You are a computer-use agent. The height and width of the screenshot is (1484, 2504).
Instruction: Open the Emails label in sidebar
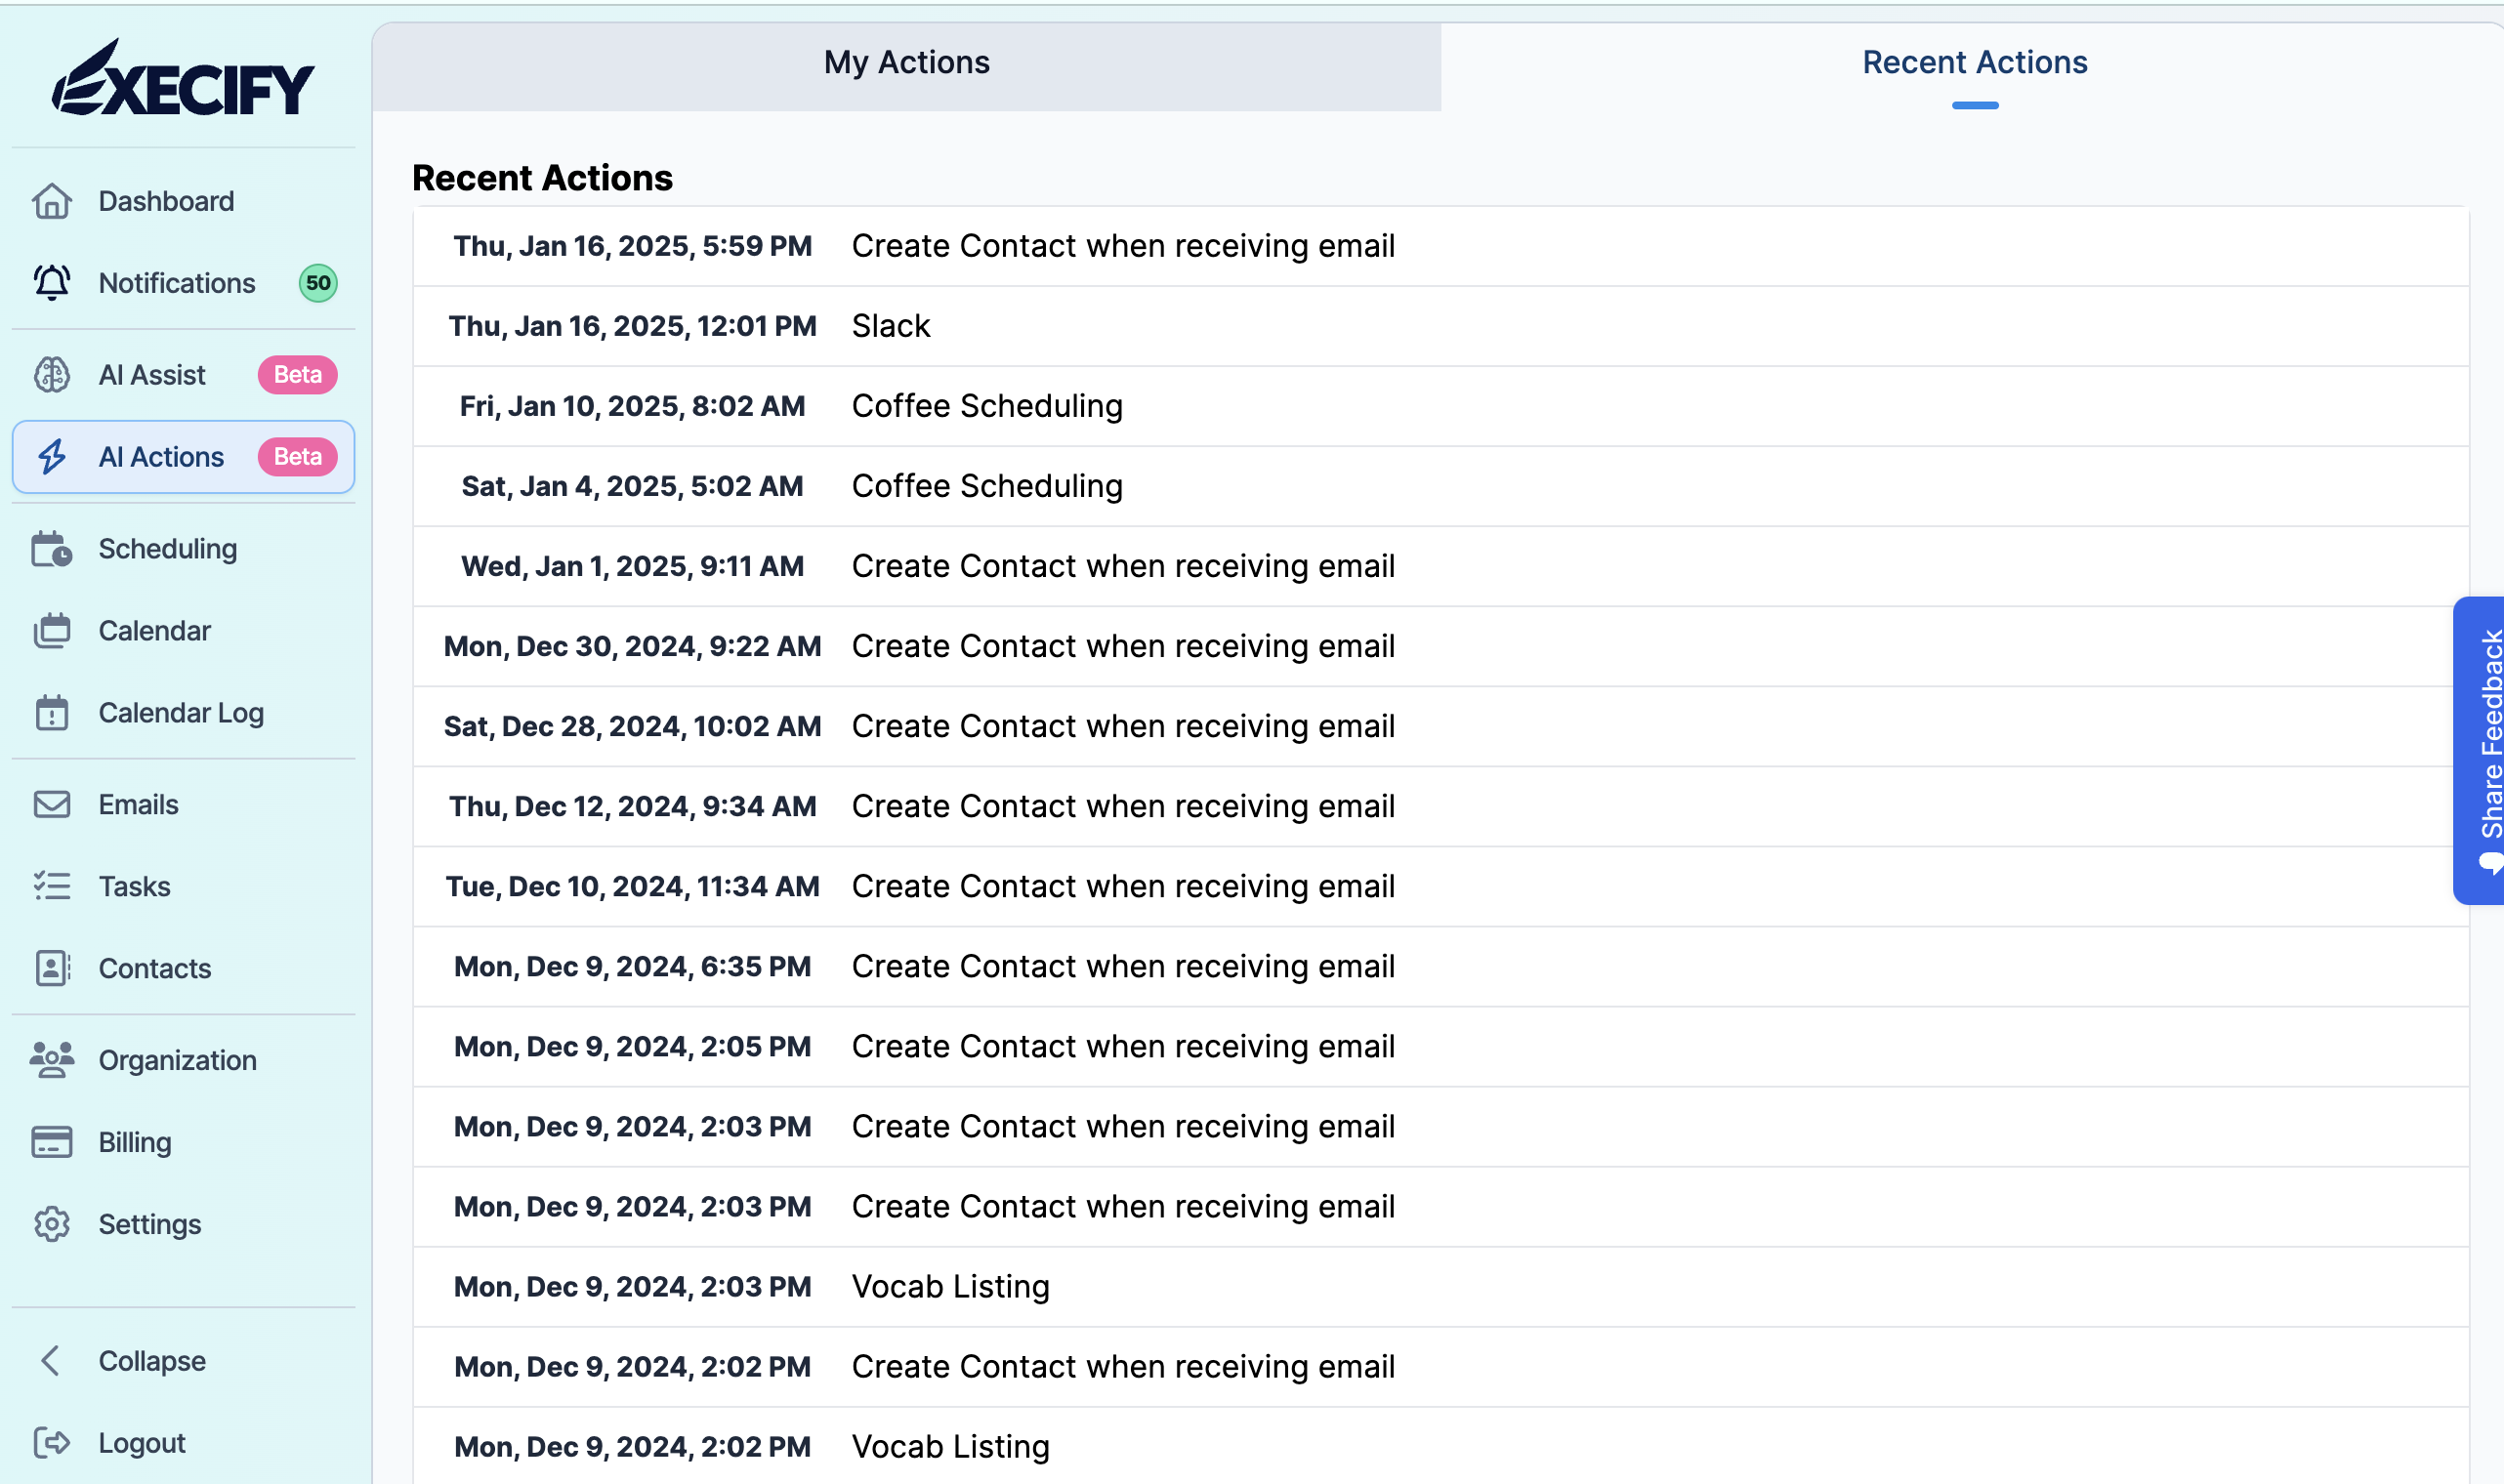[x=139, y=805]
